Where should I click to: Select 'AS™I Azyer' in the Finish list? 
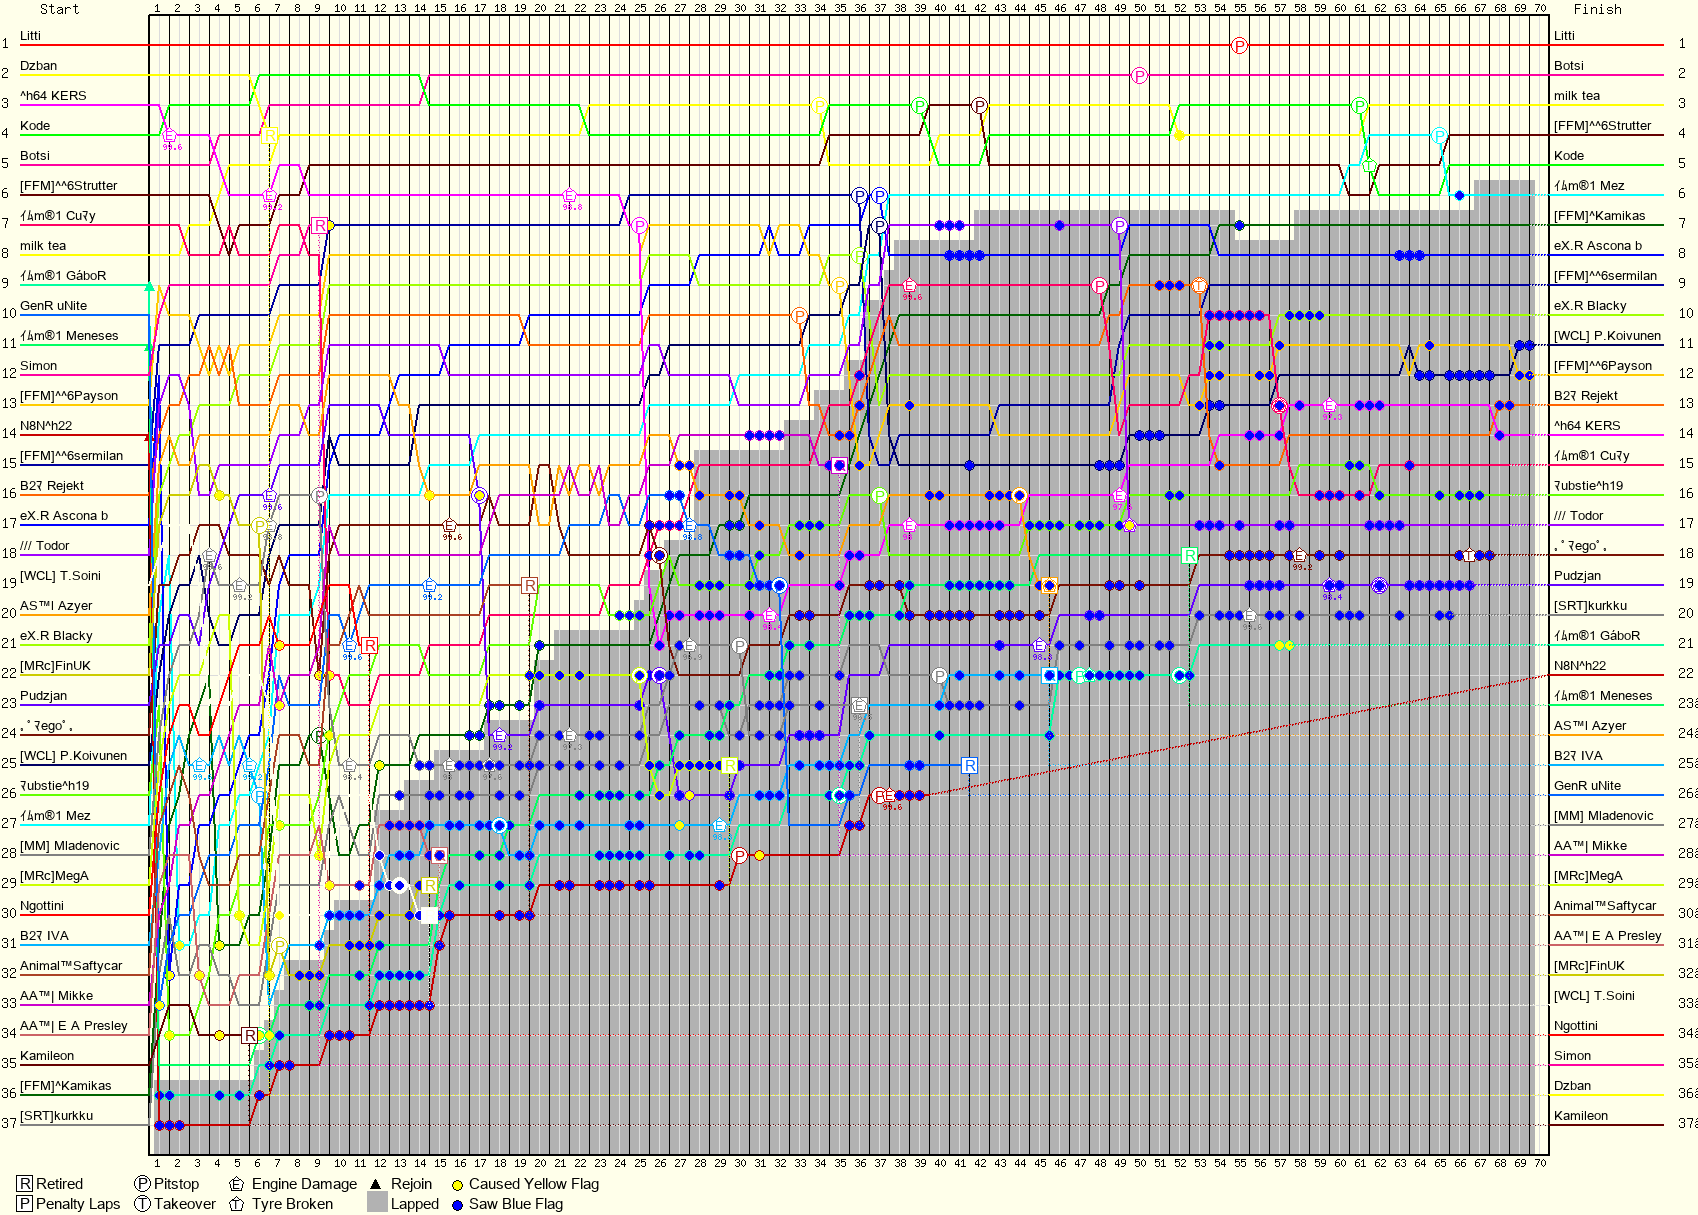tap(1589, 725)
